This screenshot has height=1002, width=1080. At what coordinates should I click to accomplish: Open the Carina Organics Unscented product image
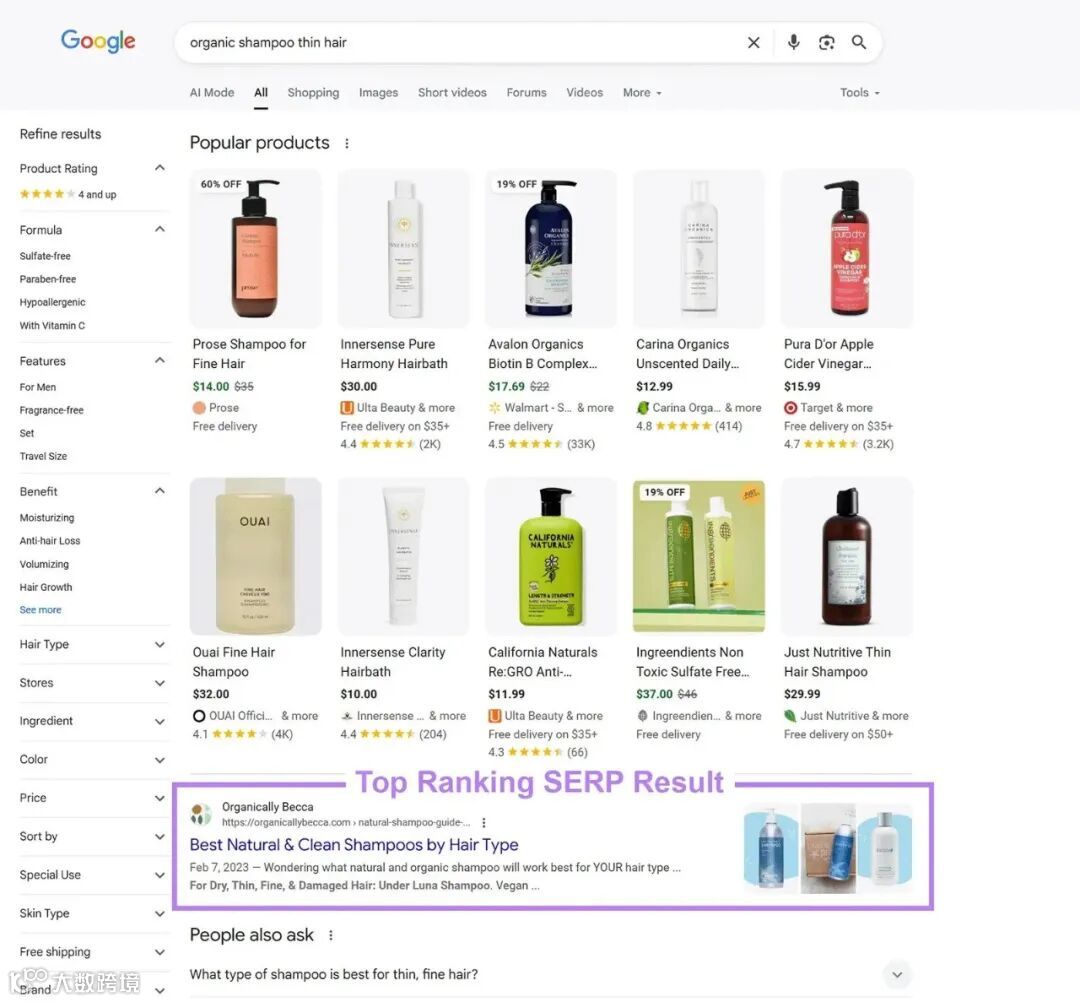pos(698,249)
